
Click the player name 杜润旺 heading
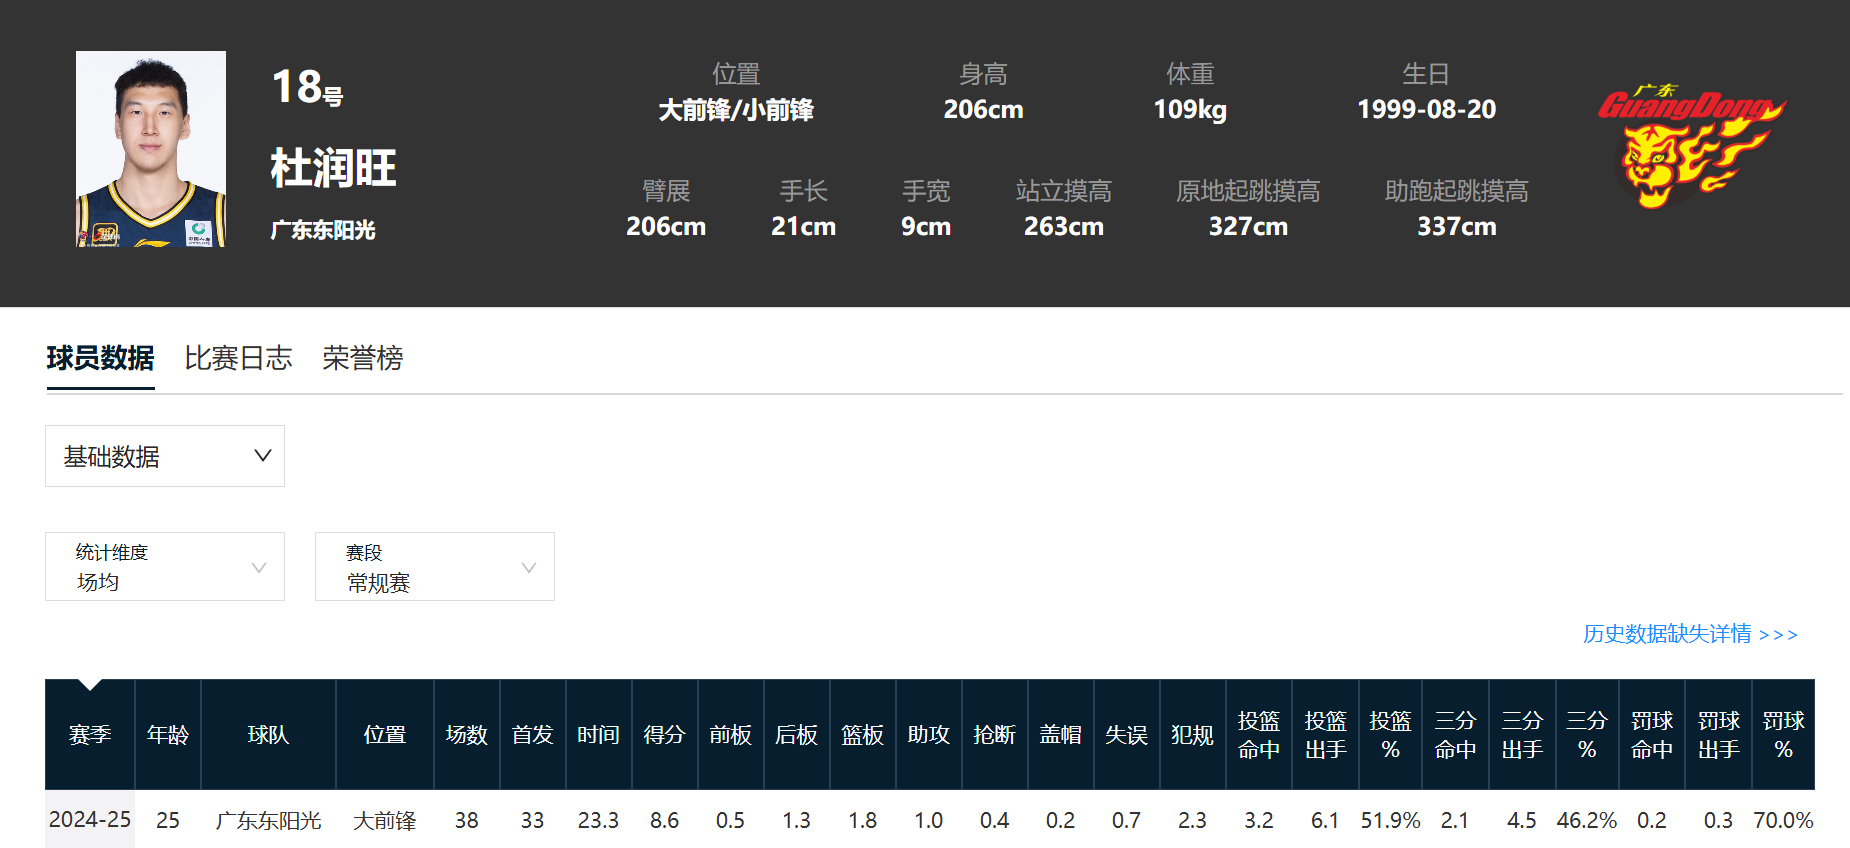333,168
